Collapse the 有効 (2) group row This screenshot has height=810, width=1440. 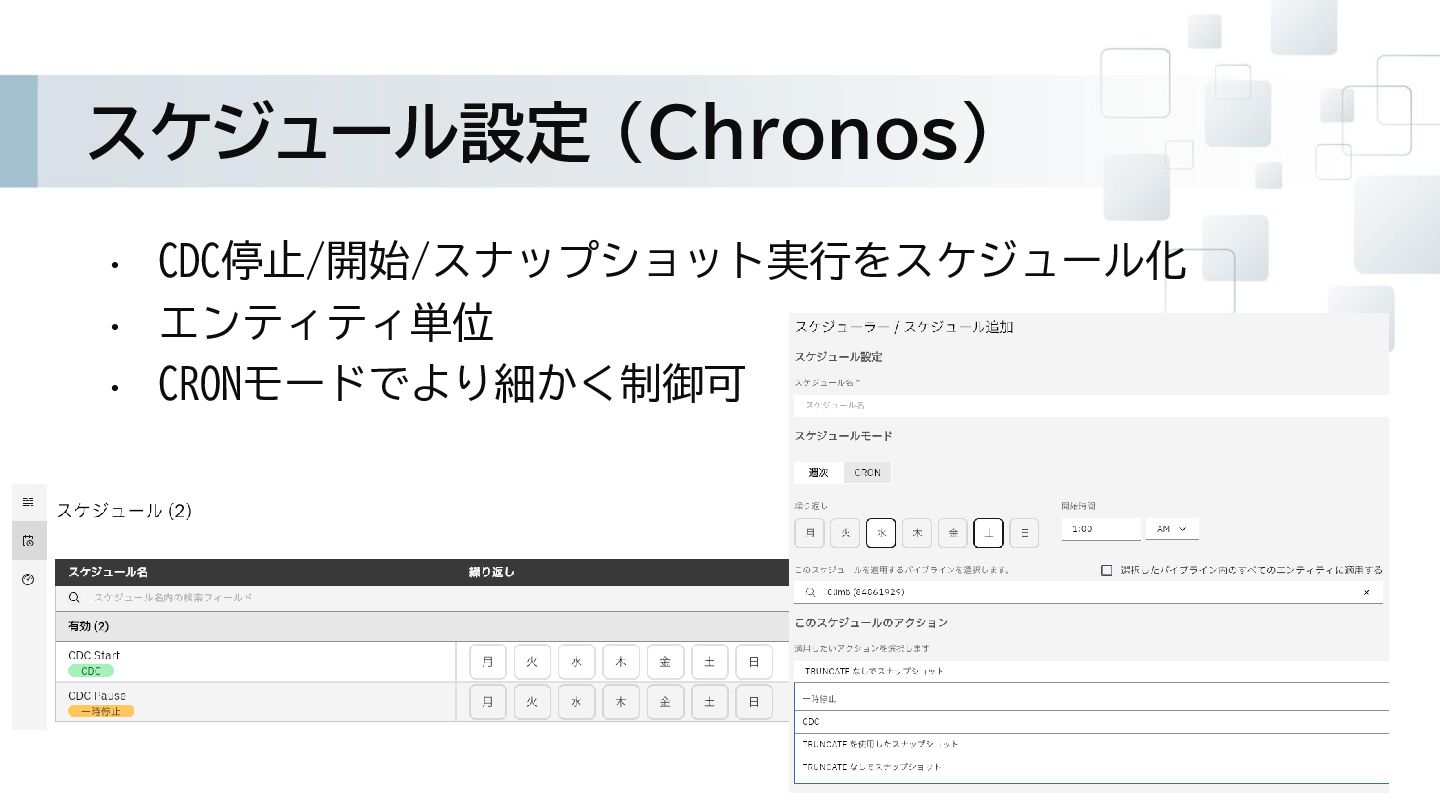422,626
